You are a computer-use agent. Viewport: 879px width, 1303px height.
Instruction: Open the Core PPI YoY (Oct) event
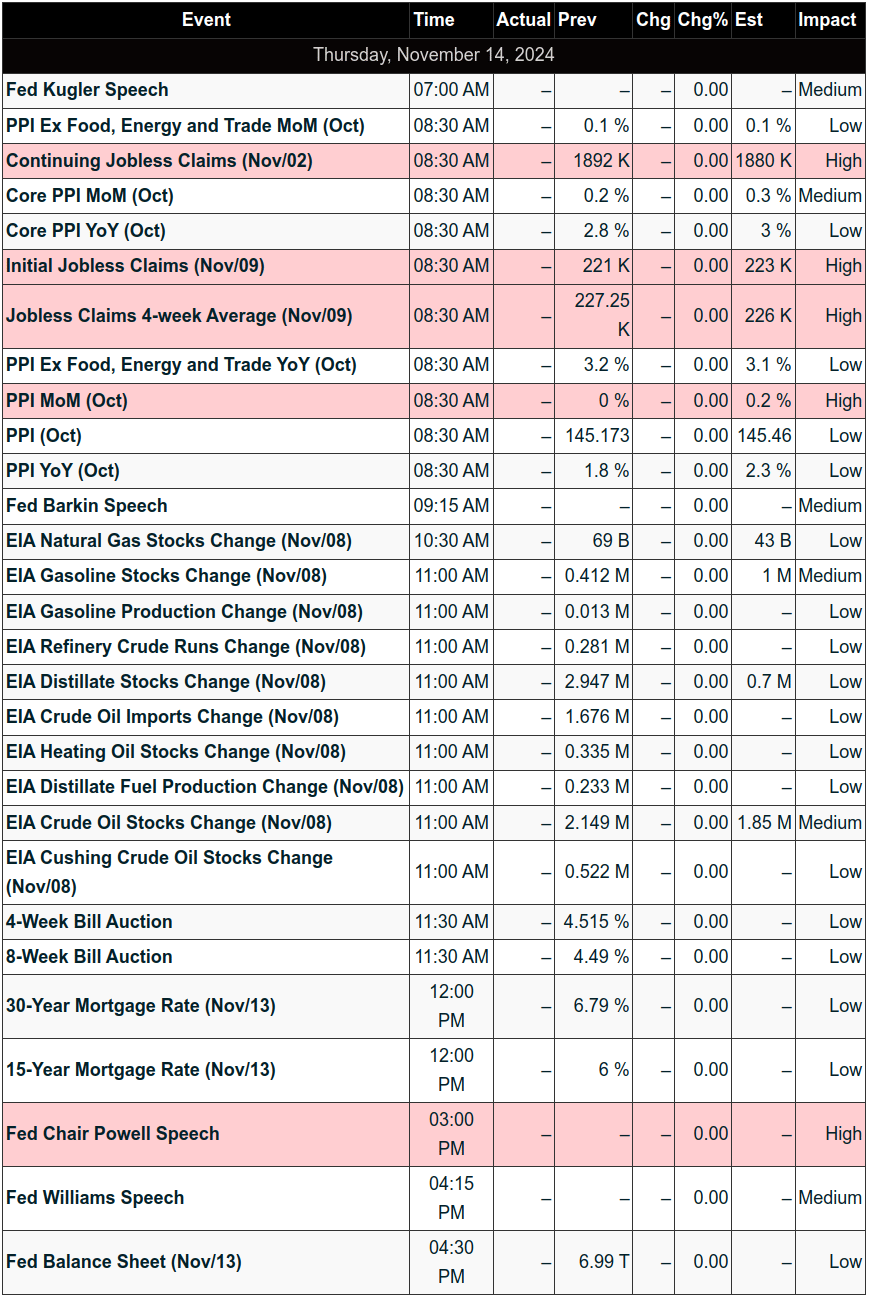click(86, 231)
